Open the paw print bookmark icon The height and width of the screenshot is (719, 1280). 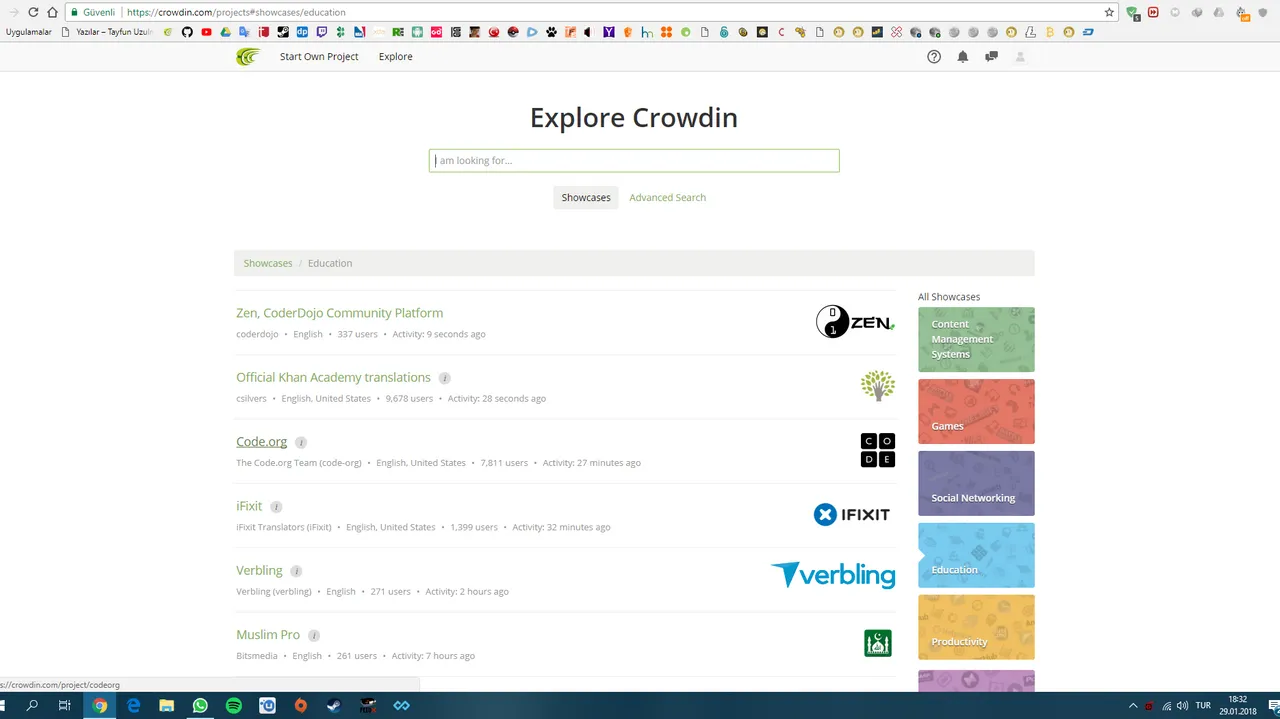point(551,32)
